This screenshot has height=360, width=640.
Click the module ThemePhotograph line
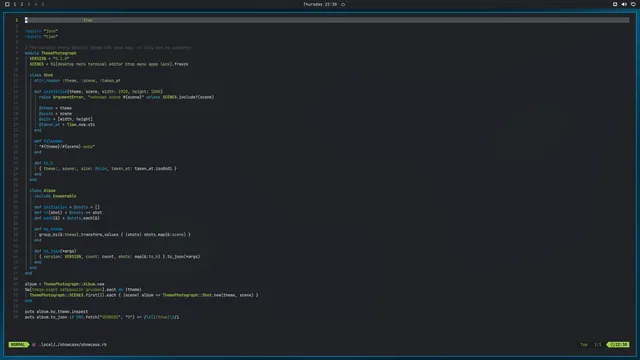[51, 53]
